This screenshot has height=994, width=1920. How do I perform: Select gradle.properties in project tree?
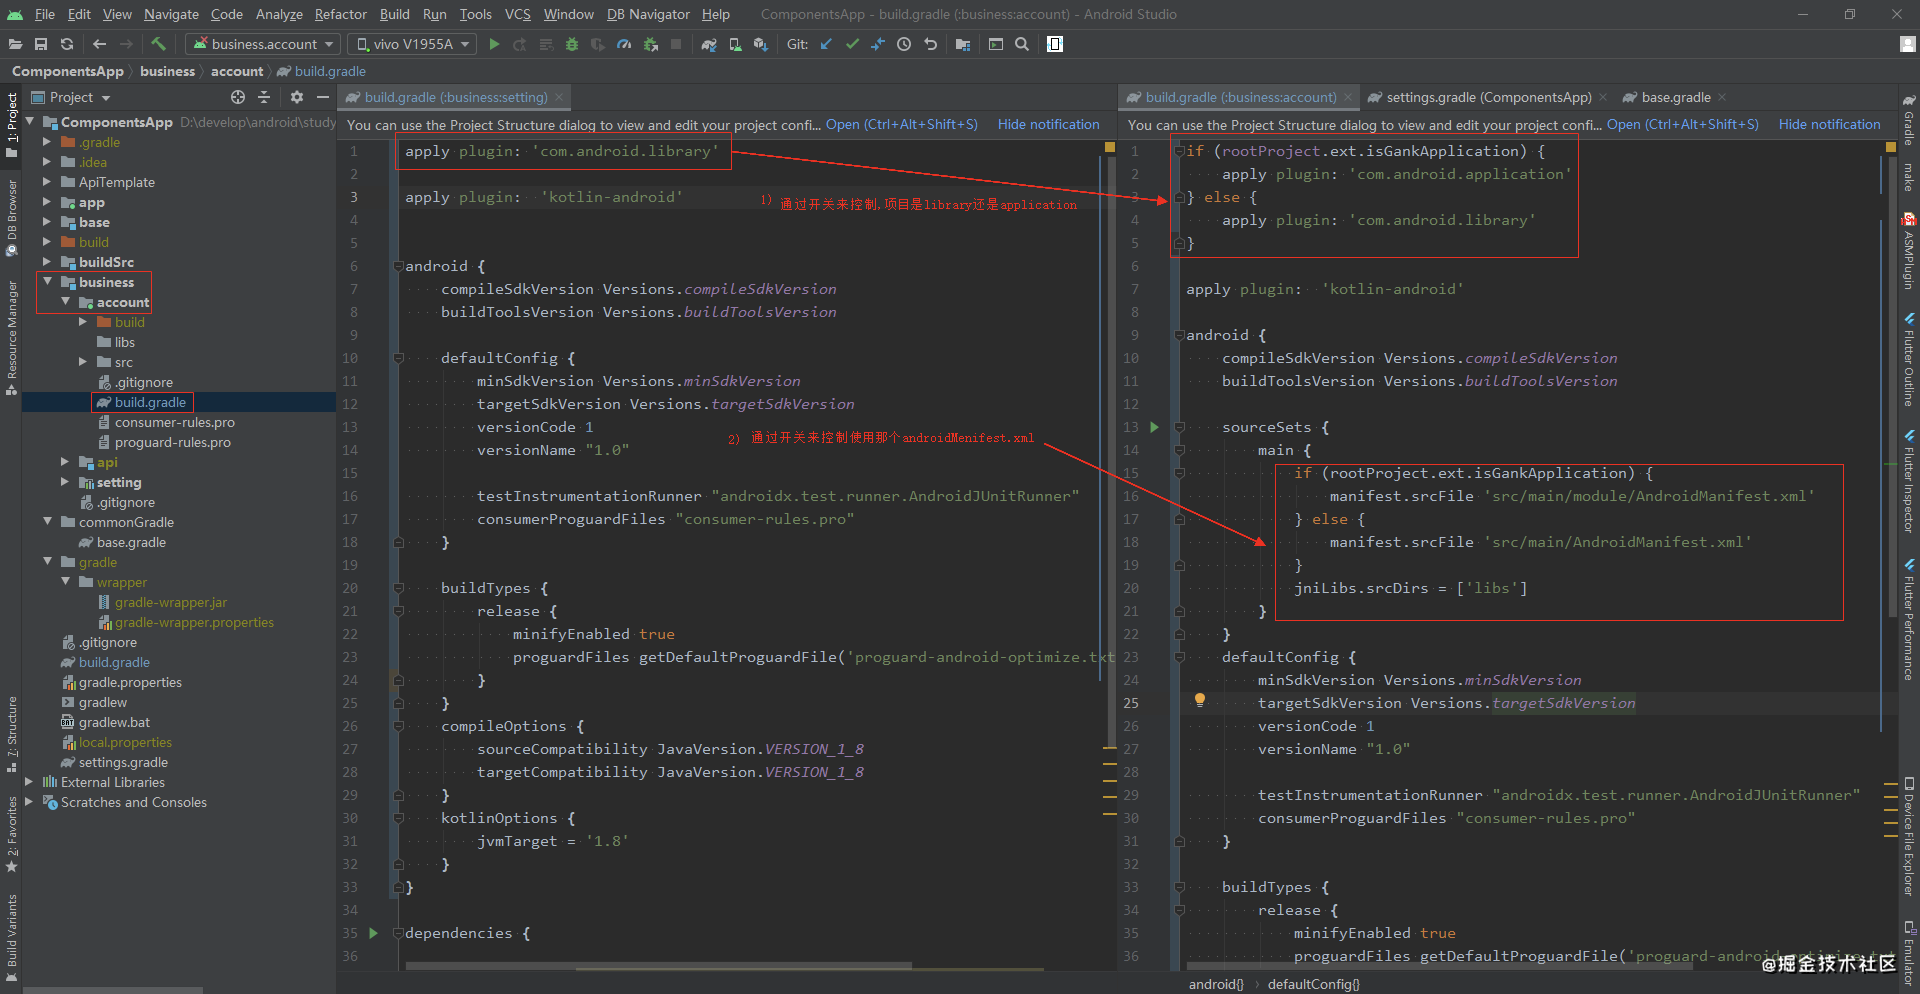tap(130, 682)
